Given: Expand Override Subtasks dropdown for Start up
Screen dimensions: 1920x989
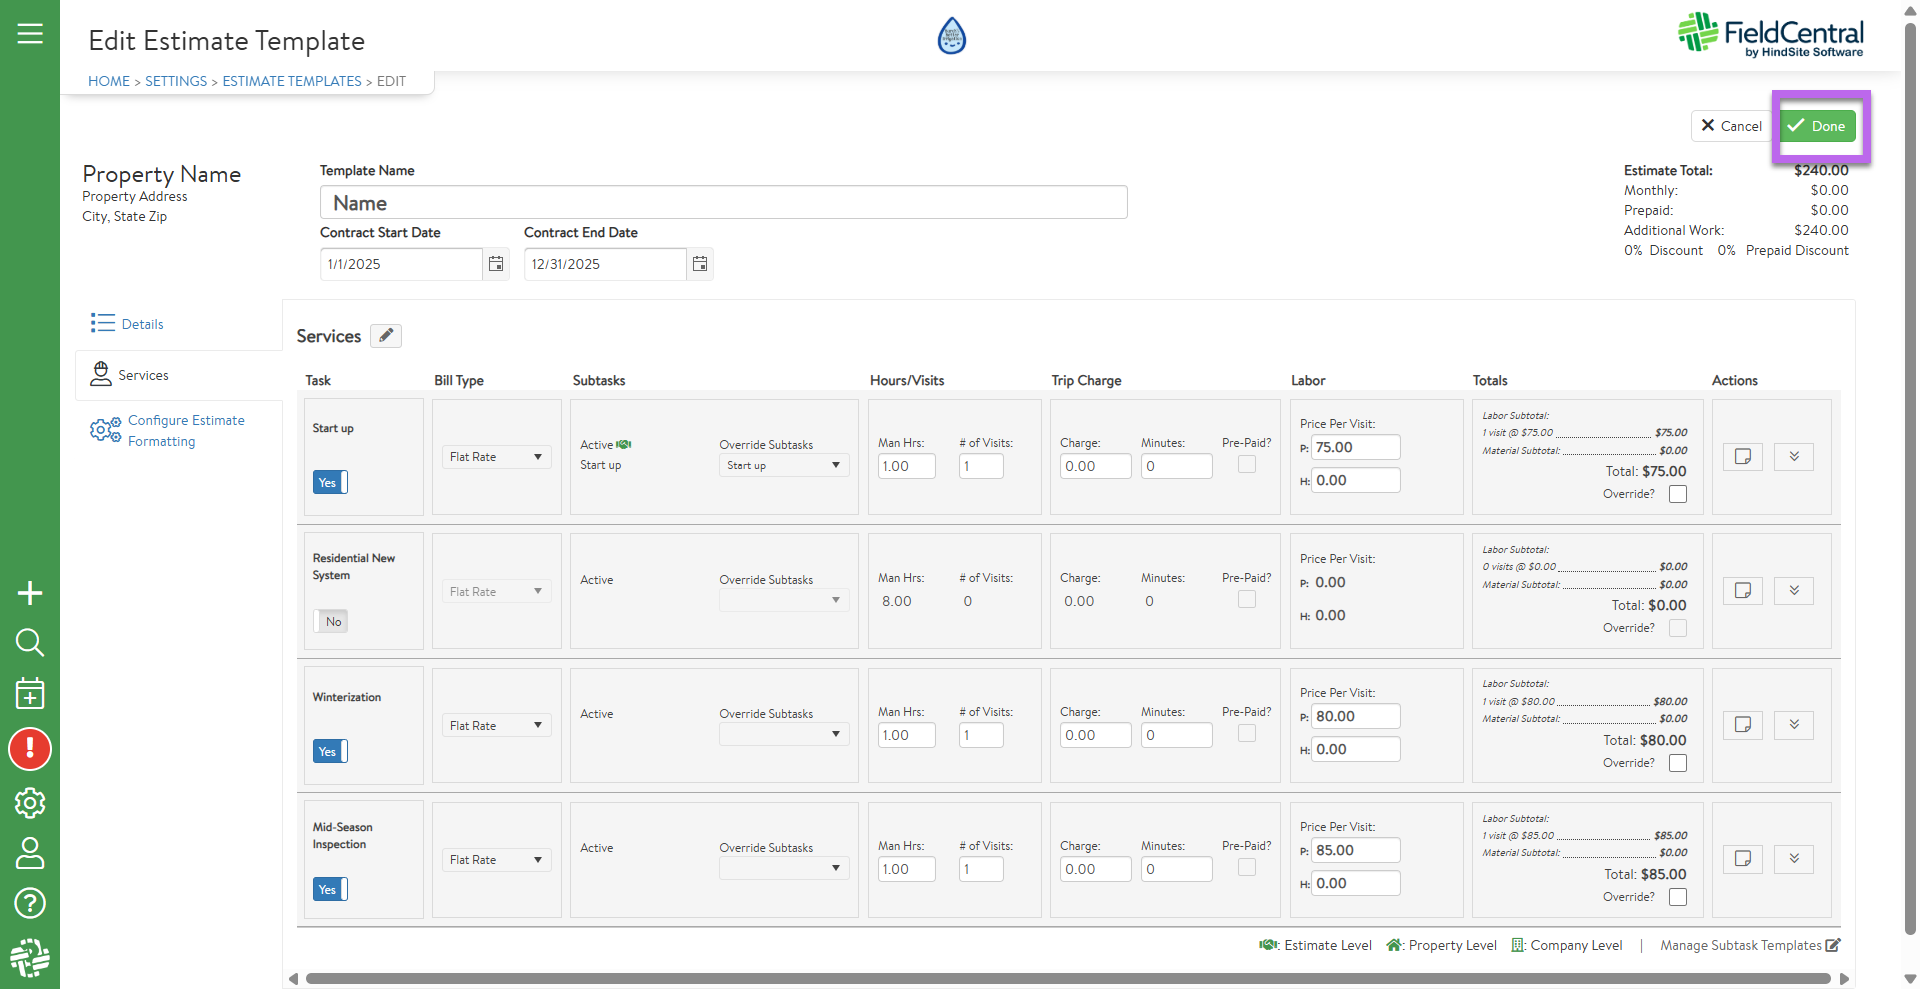Looking at the screenshot, I should pyautogui.click(x=784, y=466).
